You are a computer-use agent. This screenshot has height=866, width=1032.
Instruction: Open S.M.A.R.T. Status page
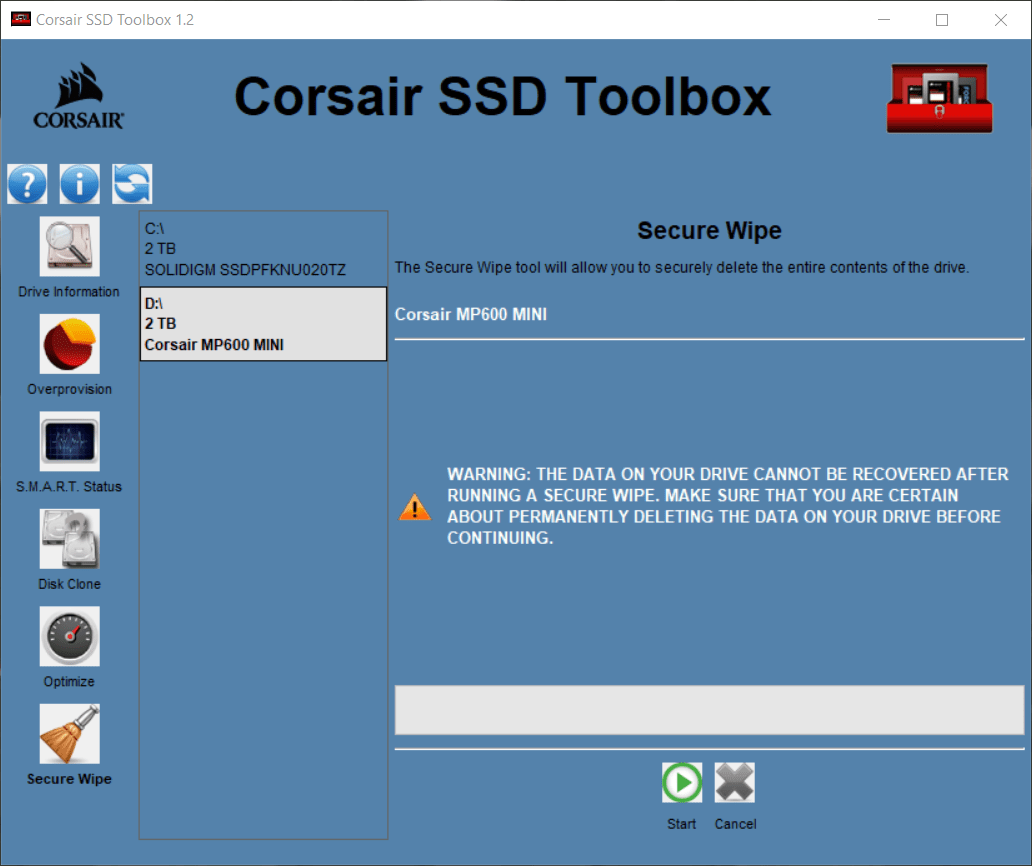(x=69, y=441)
